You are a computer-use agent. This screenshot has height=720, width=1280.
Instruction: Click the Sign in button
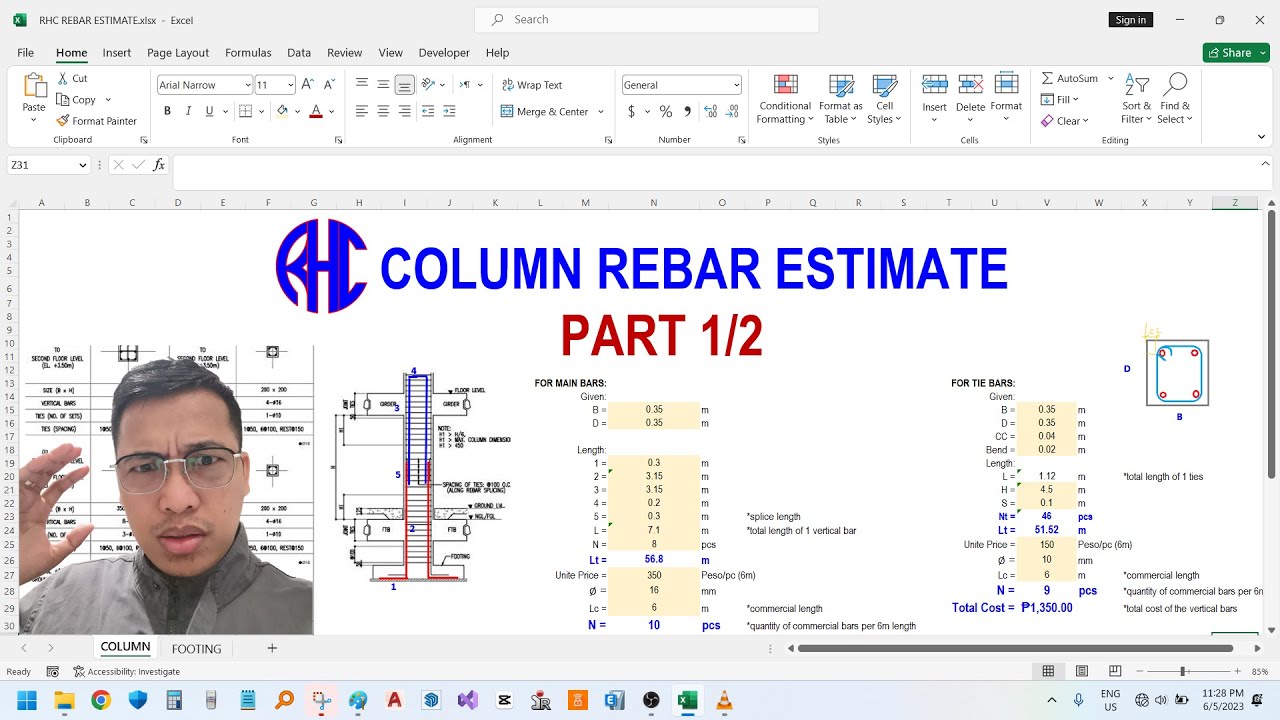pos(1131,20)
